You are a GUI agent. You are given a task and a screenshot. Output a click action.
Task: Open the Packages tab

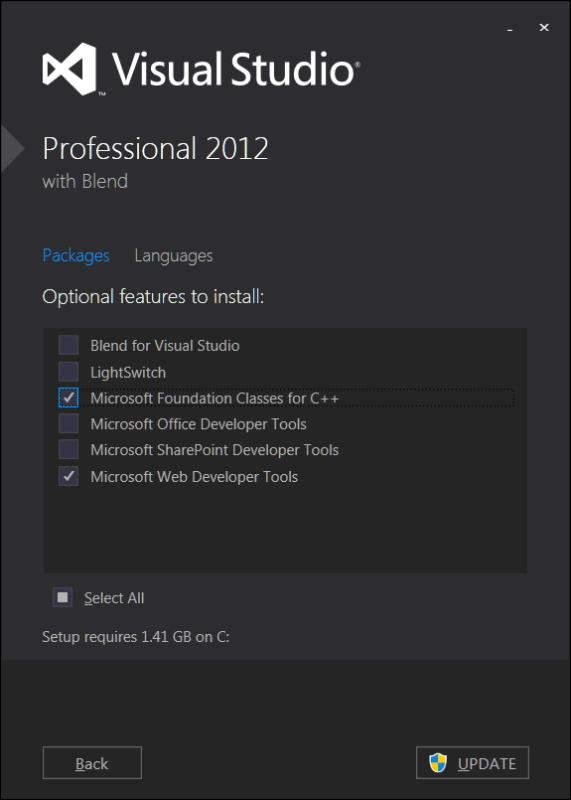click(x=76, y=255)
